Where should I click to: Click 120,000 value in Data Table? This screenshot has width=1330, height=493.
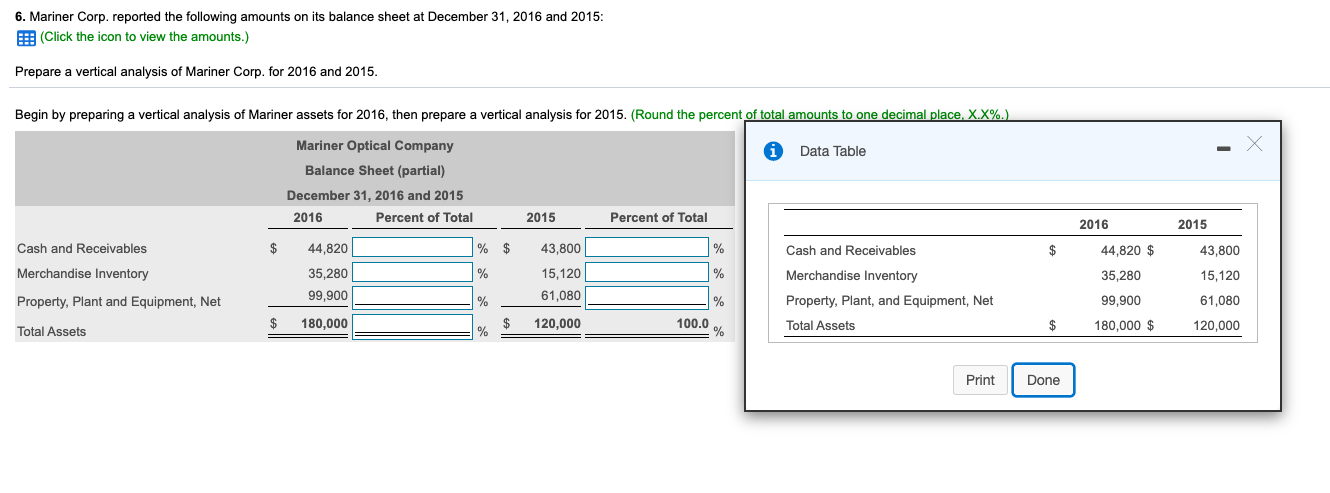1216,325
